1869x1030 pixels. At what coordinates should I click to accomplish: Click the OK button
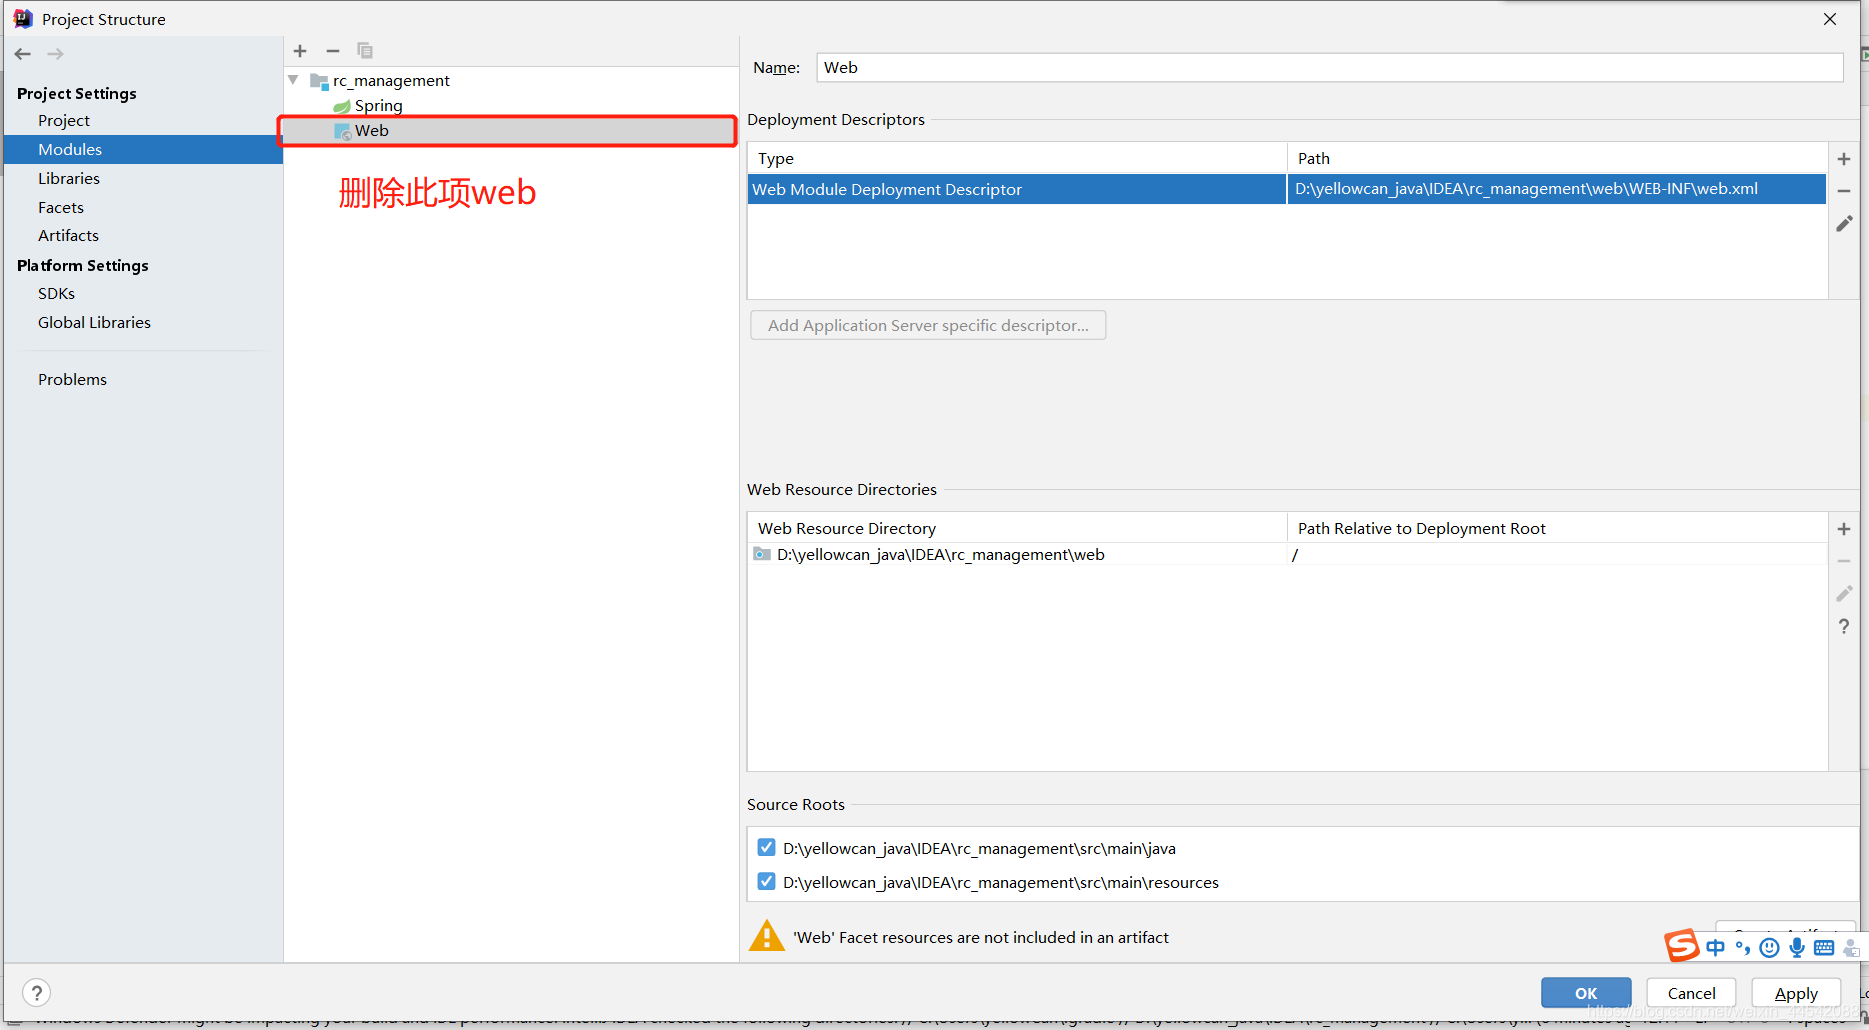click(x=1586, y=993)
